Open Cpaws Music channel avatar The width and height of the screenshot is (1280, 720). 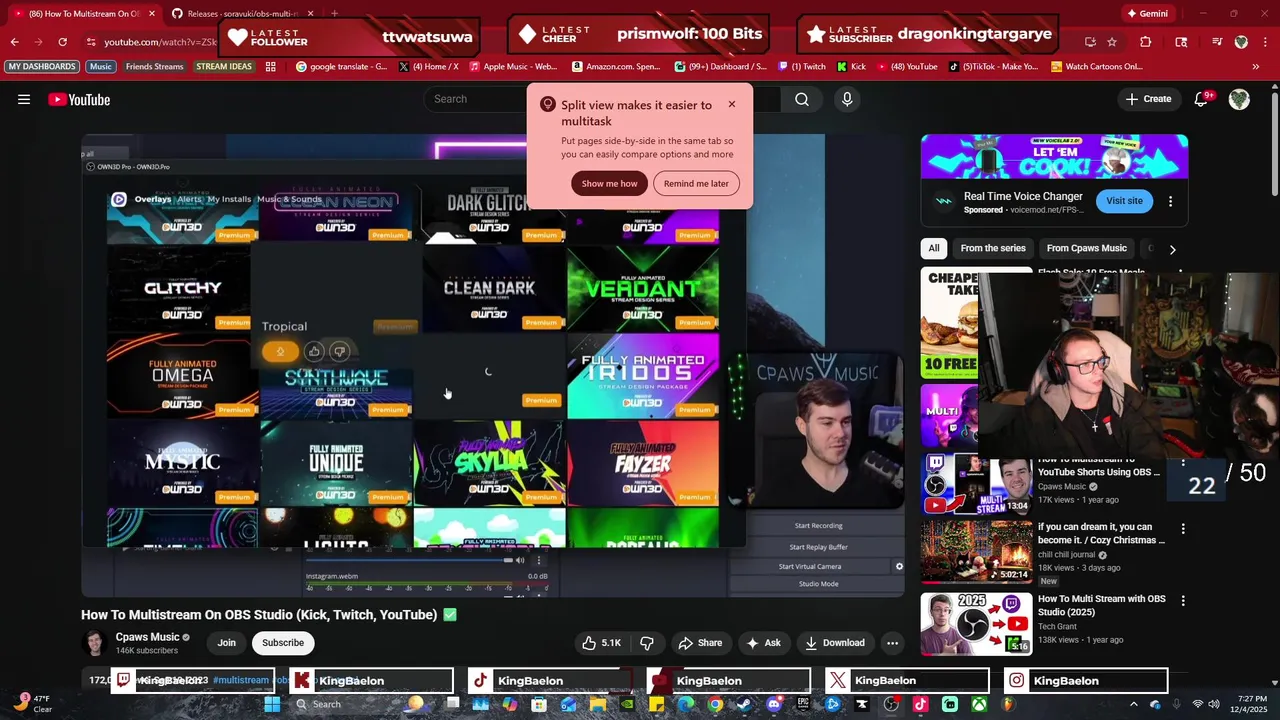pos(95,643)
